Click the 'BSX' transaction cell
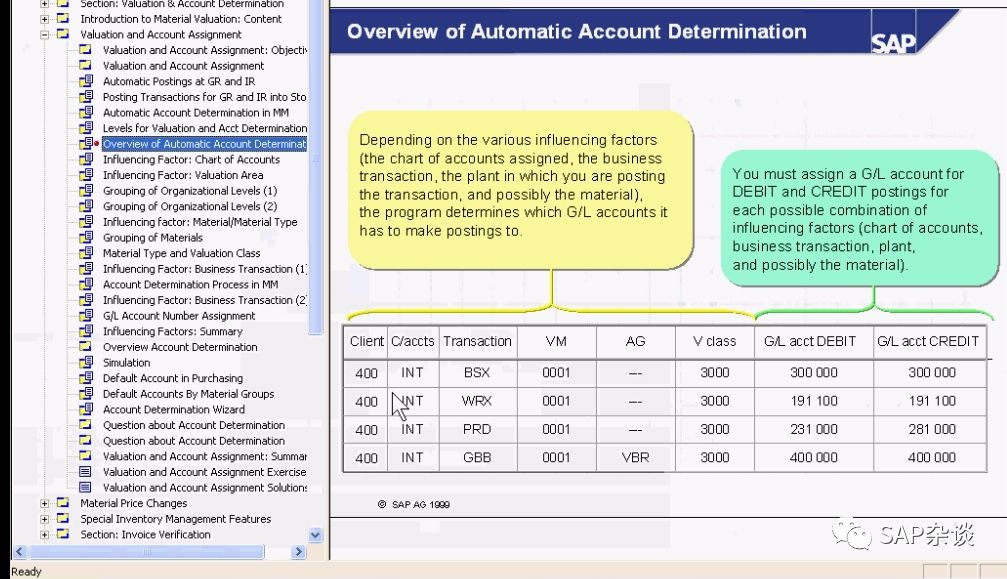 click(477, 372)
